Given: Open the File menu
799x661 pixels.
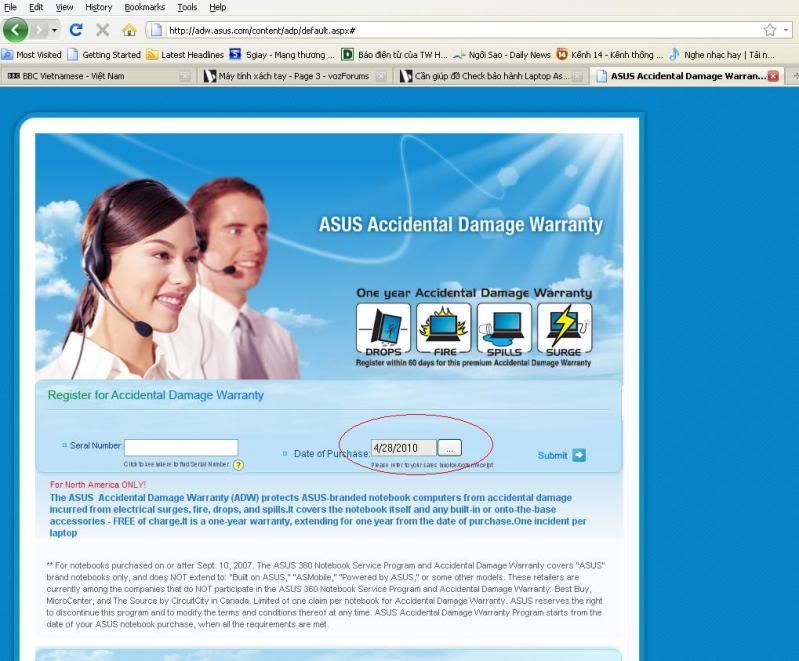Looking at the screenshot, I should (10, 7).
